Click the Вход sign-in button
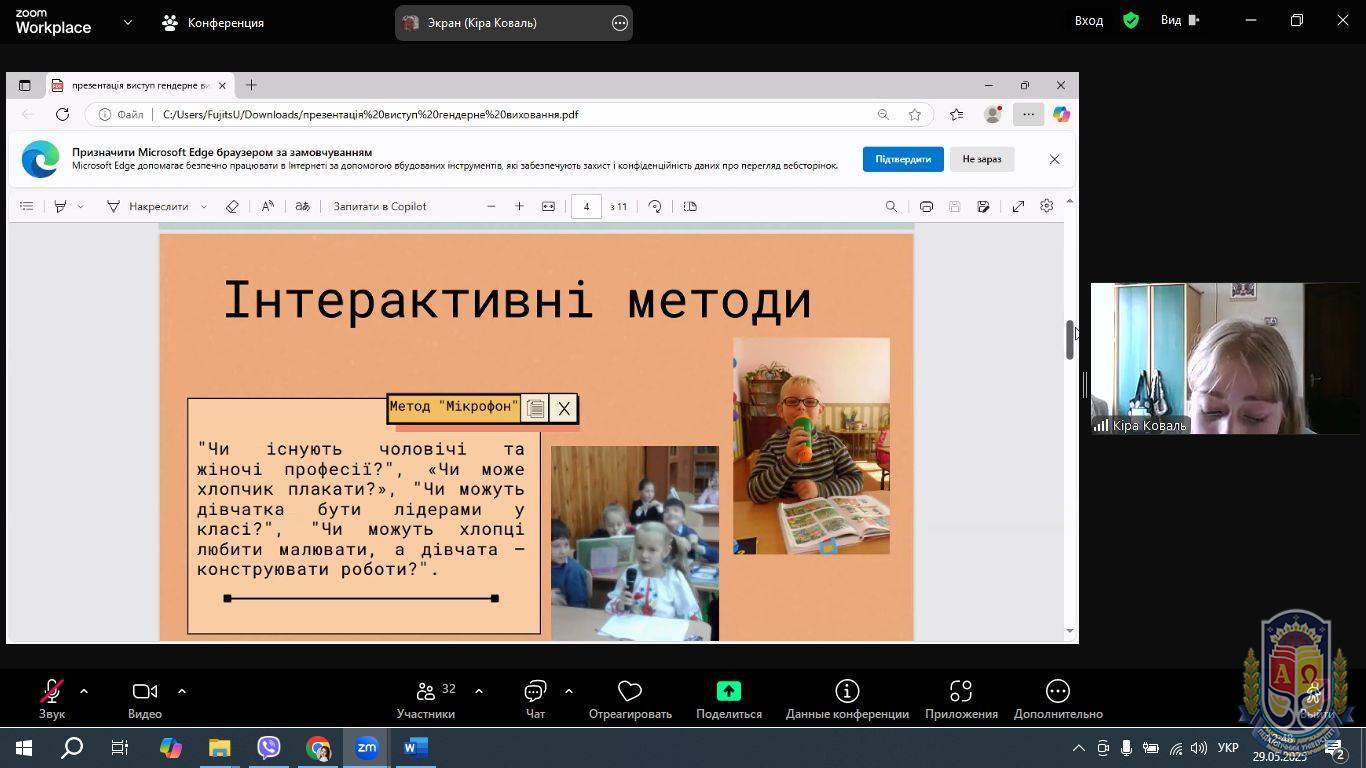1366x768 pixels. [x=1089, y=20]
